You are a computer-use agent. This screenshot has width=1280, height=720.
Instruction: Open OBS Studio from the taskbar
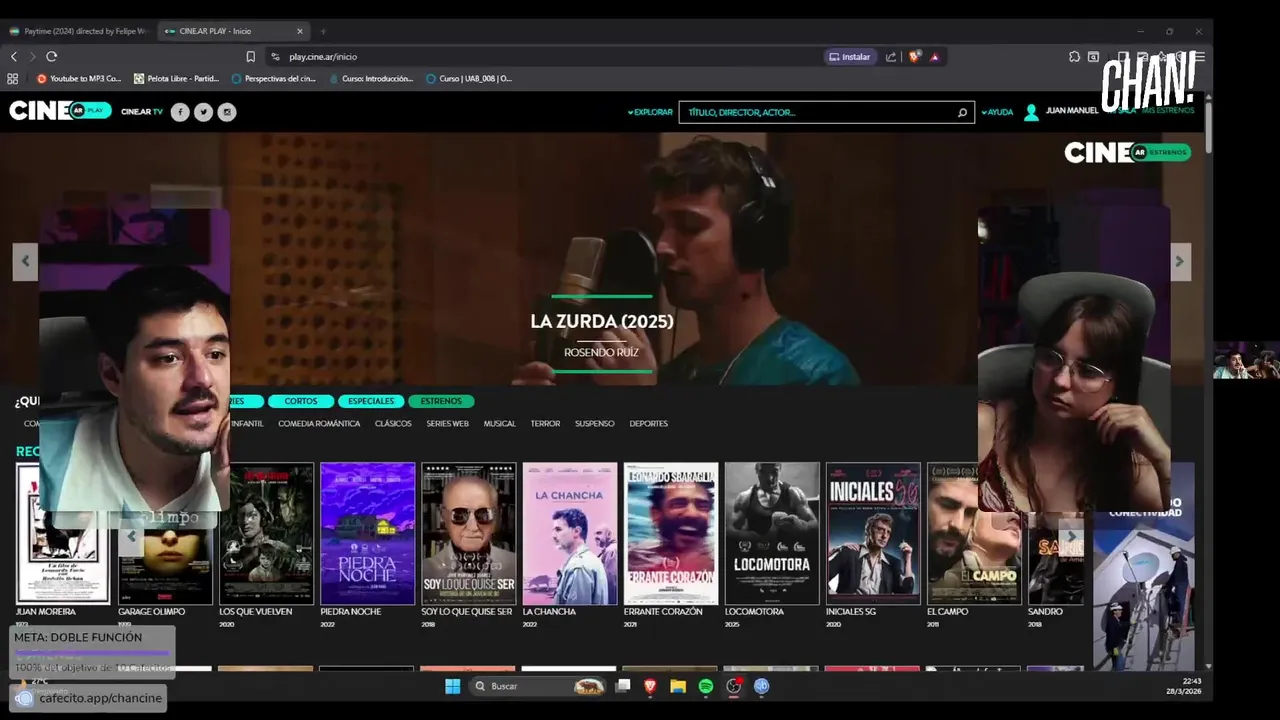(x=734, y=686)
